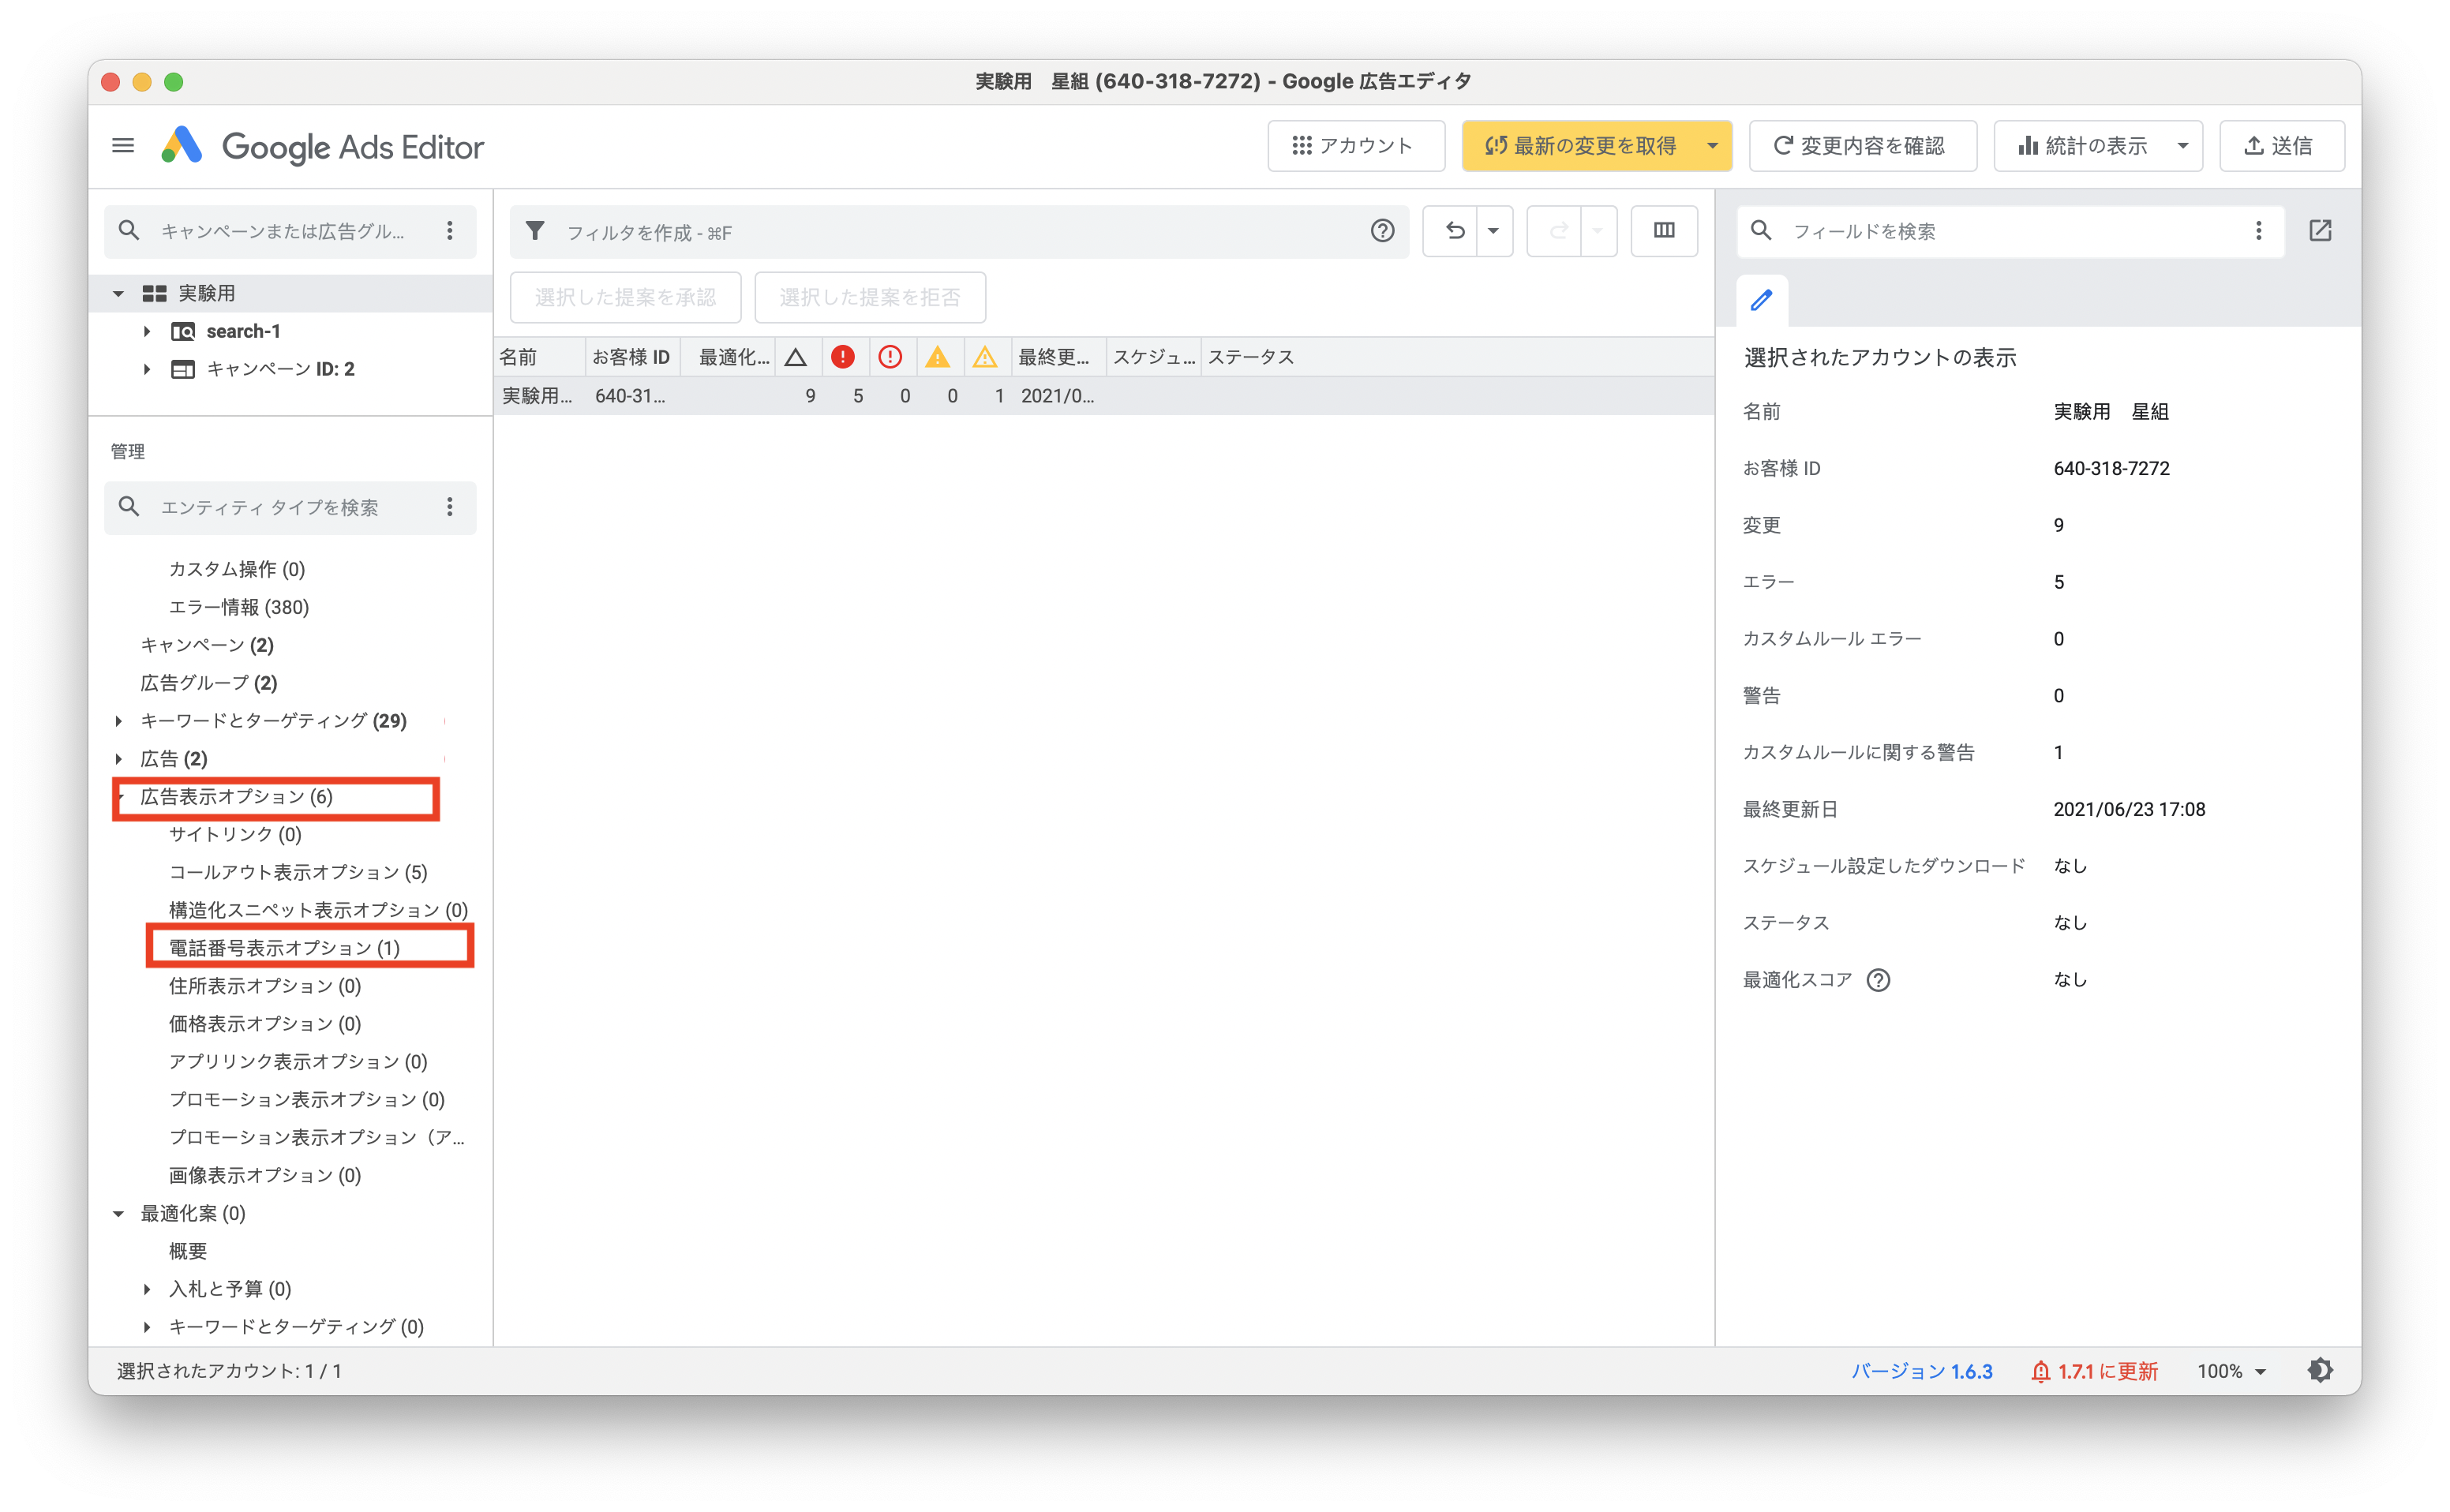
Task: Open dropdown next to 最新の変更を取得
Action: click(x=1712, y=146)
